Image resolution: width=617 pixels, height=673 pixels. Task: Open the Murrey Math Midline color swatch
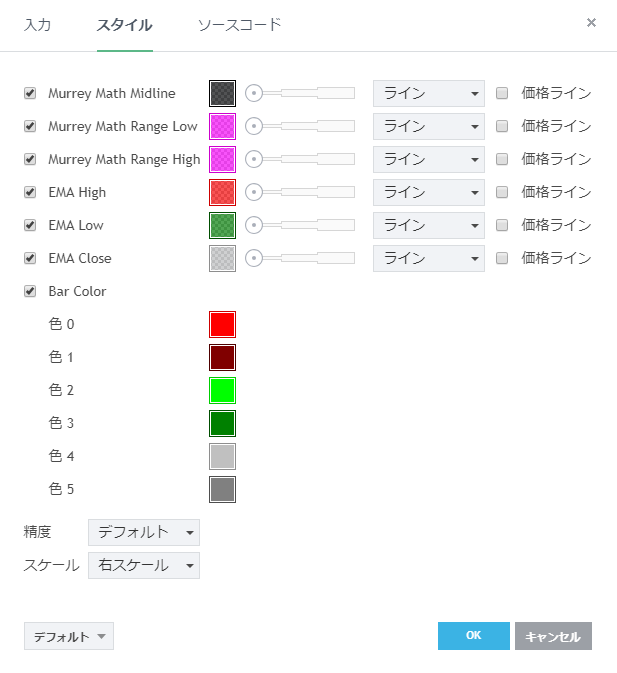point(222,93)
